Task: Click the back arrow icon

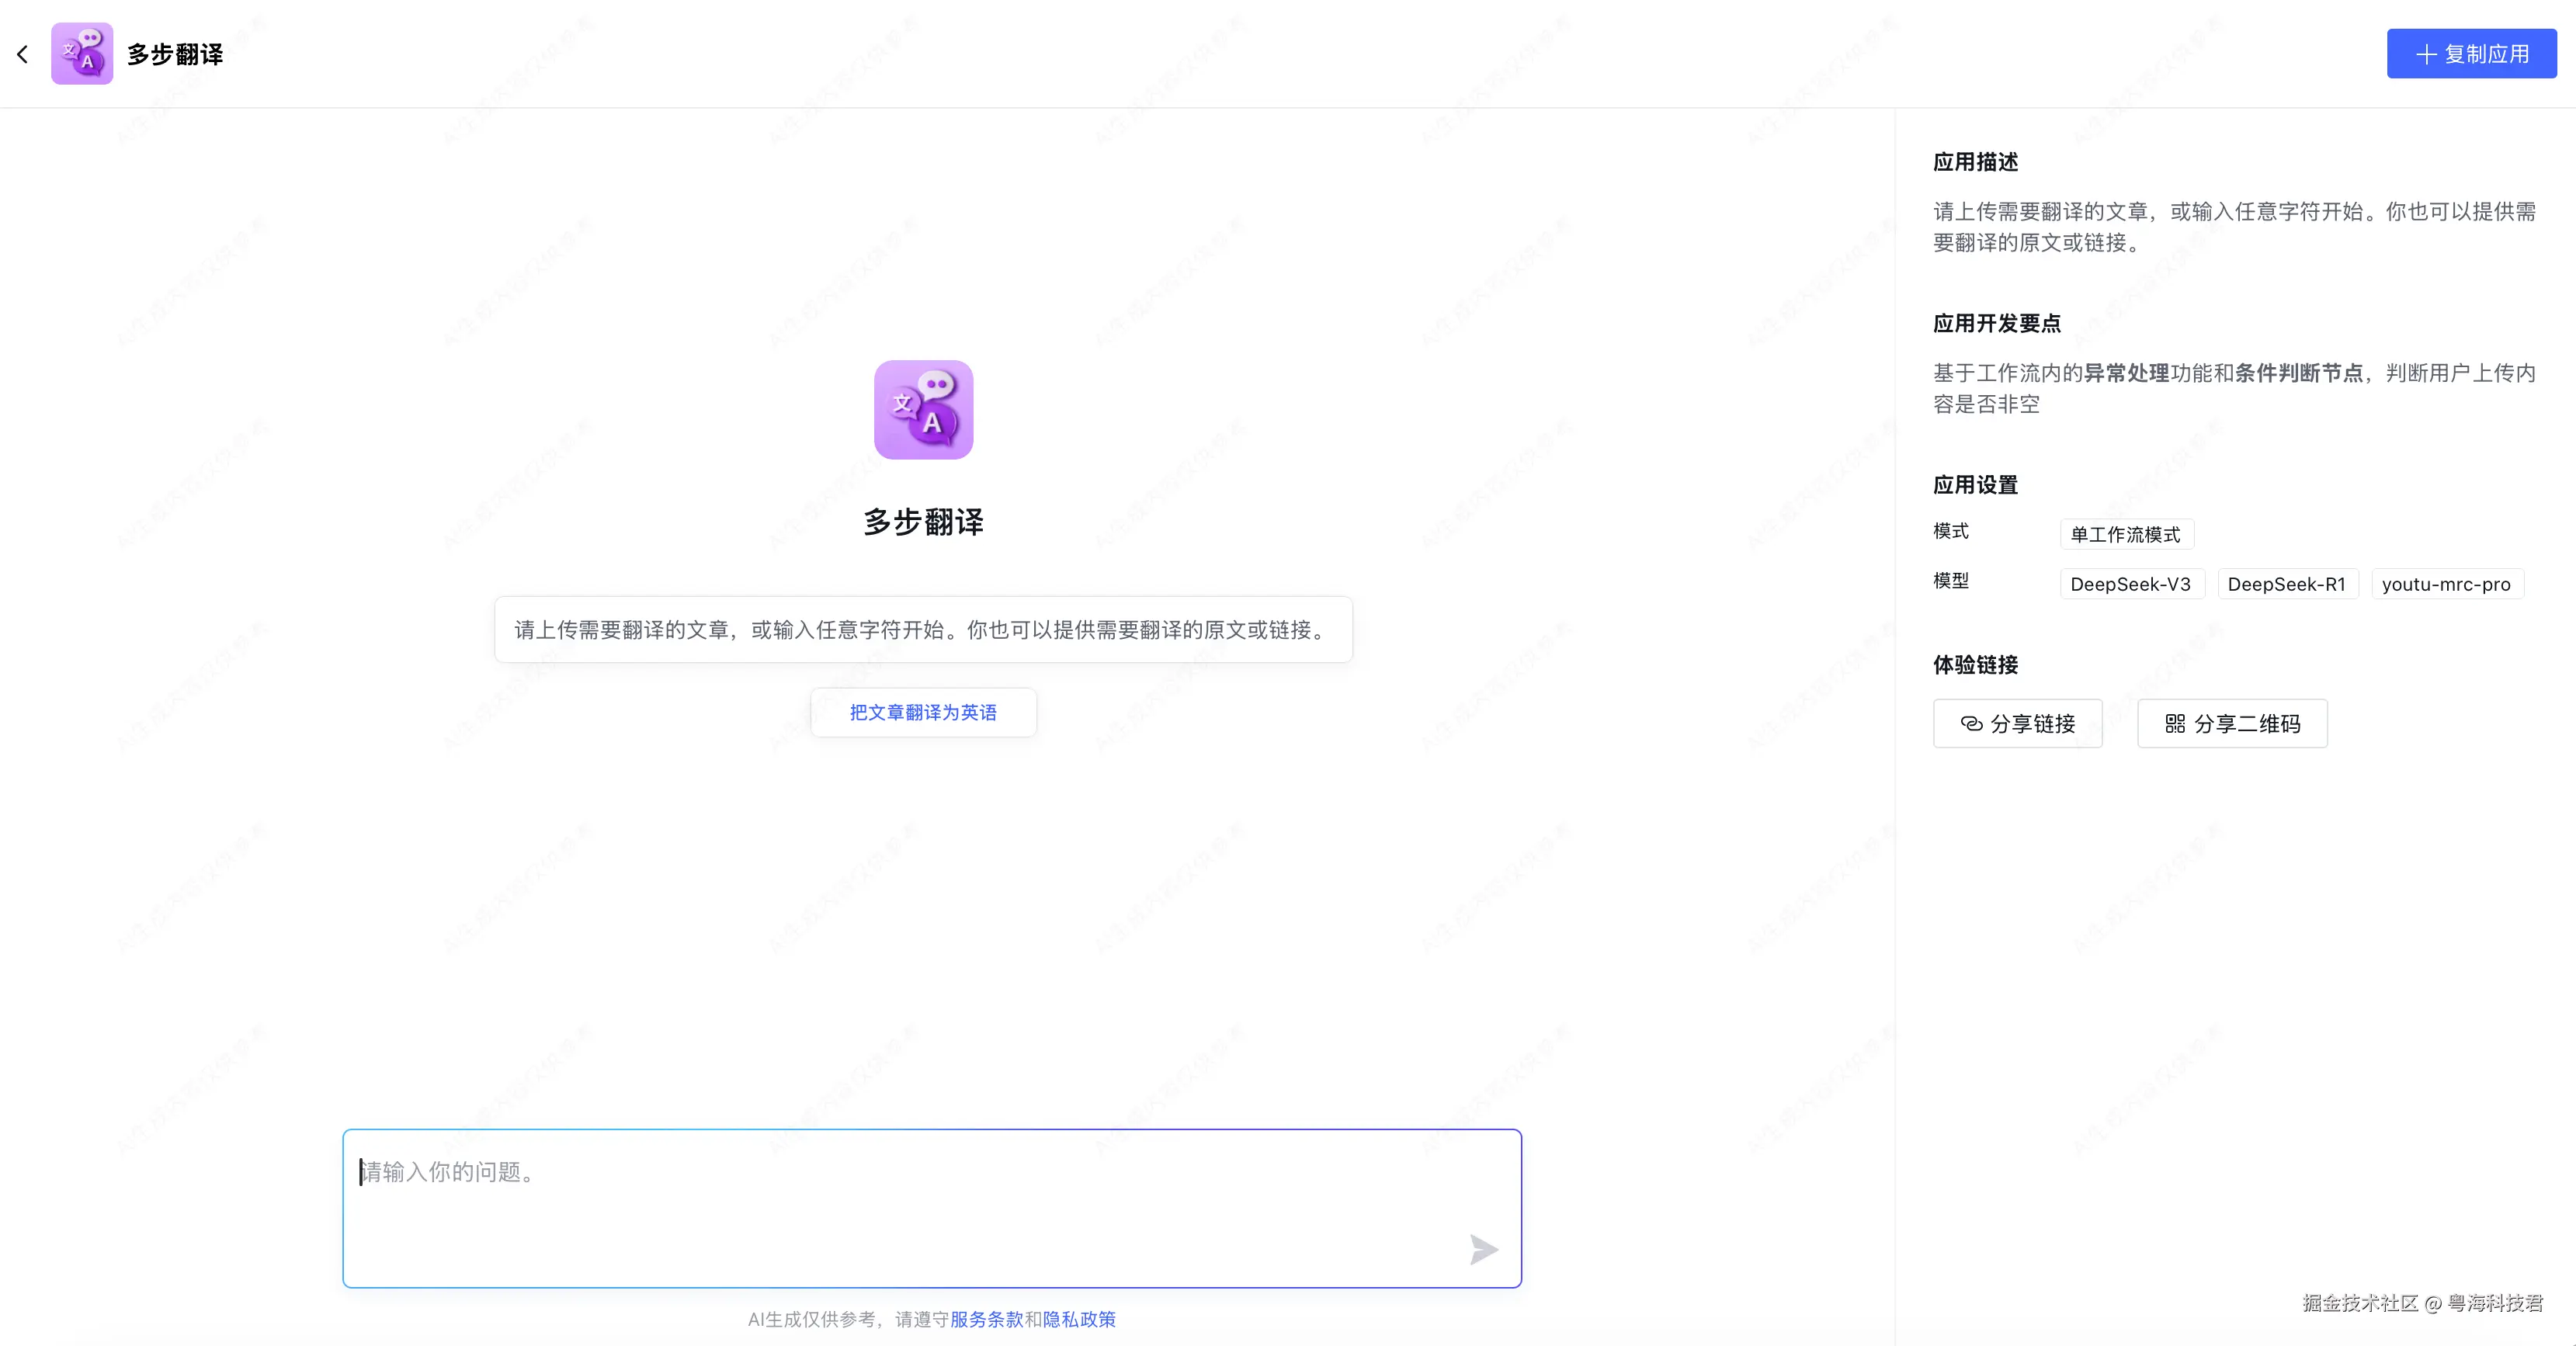Action: [x=23, y=54]
